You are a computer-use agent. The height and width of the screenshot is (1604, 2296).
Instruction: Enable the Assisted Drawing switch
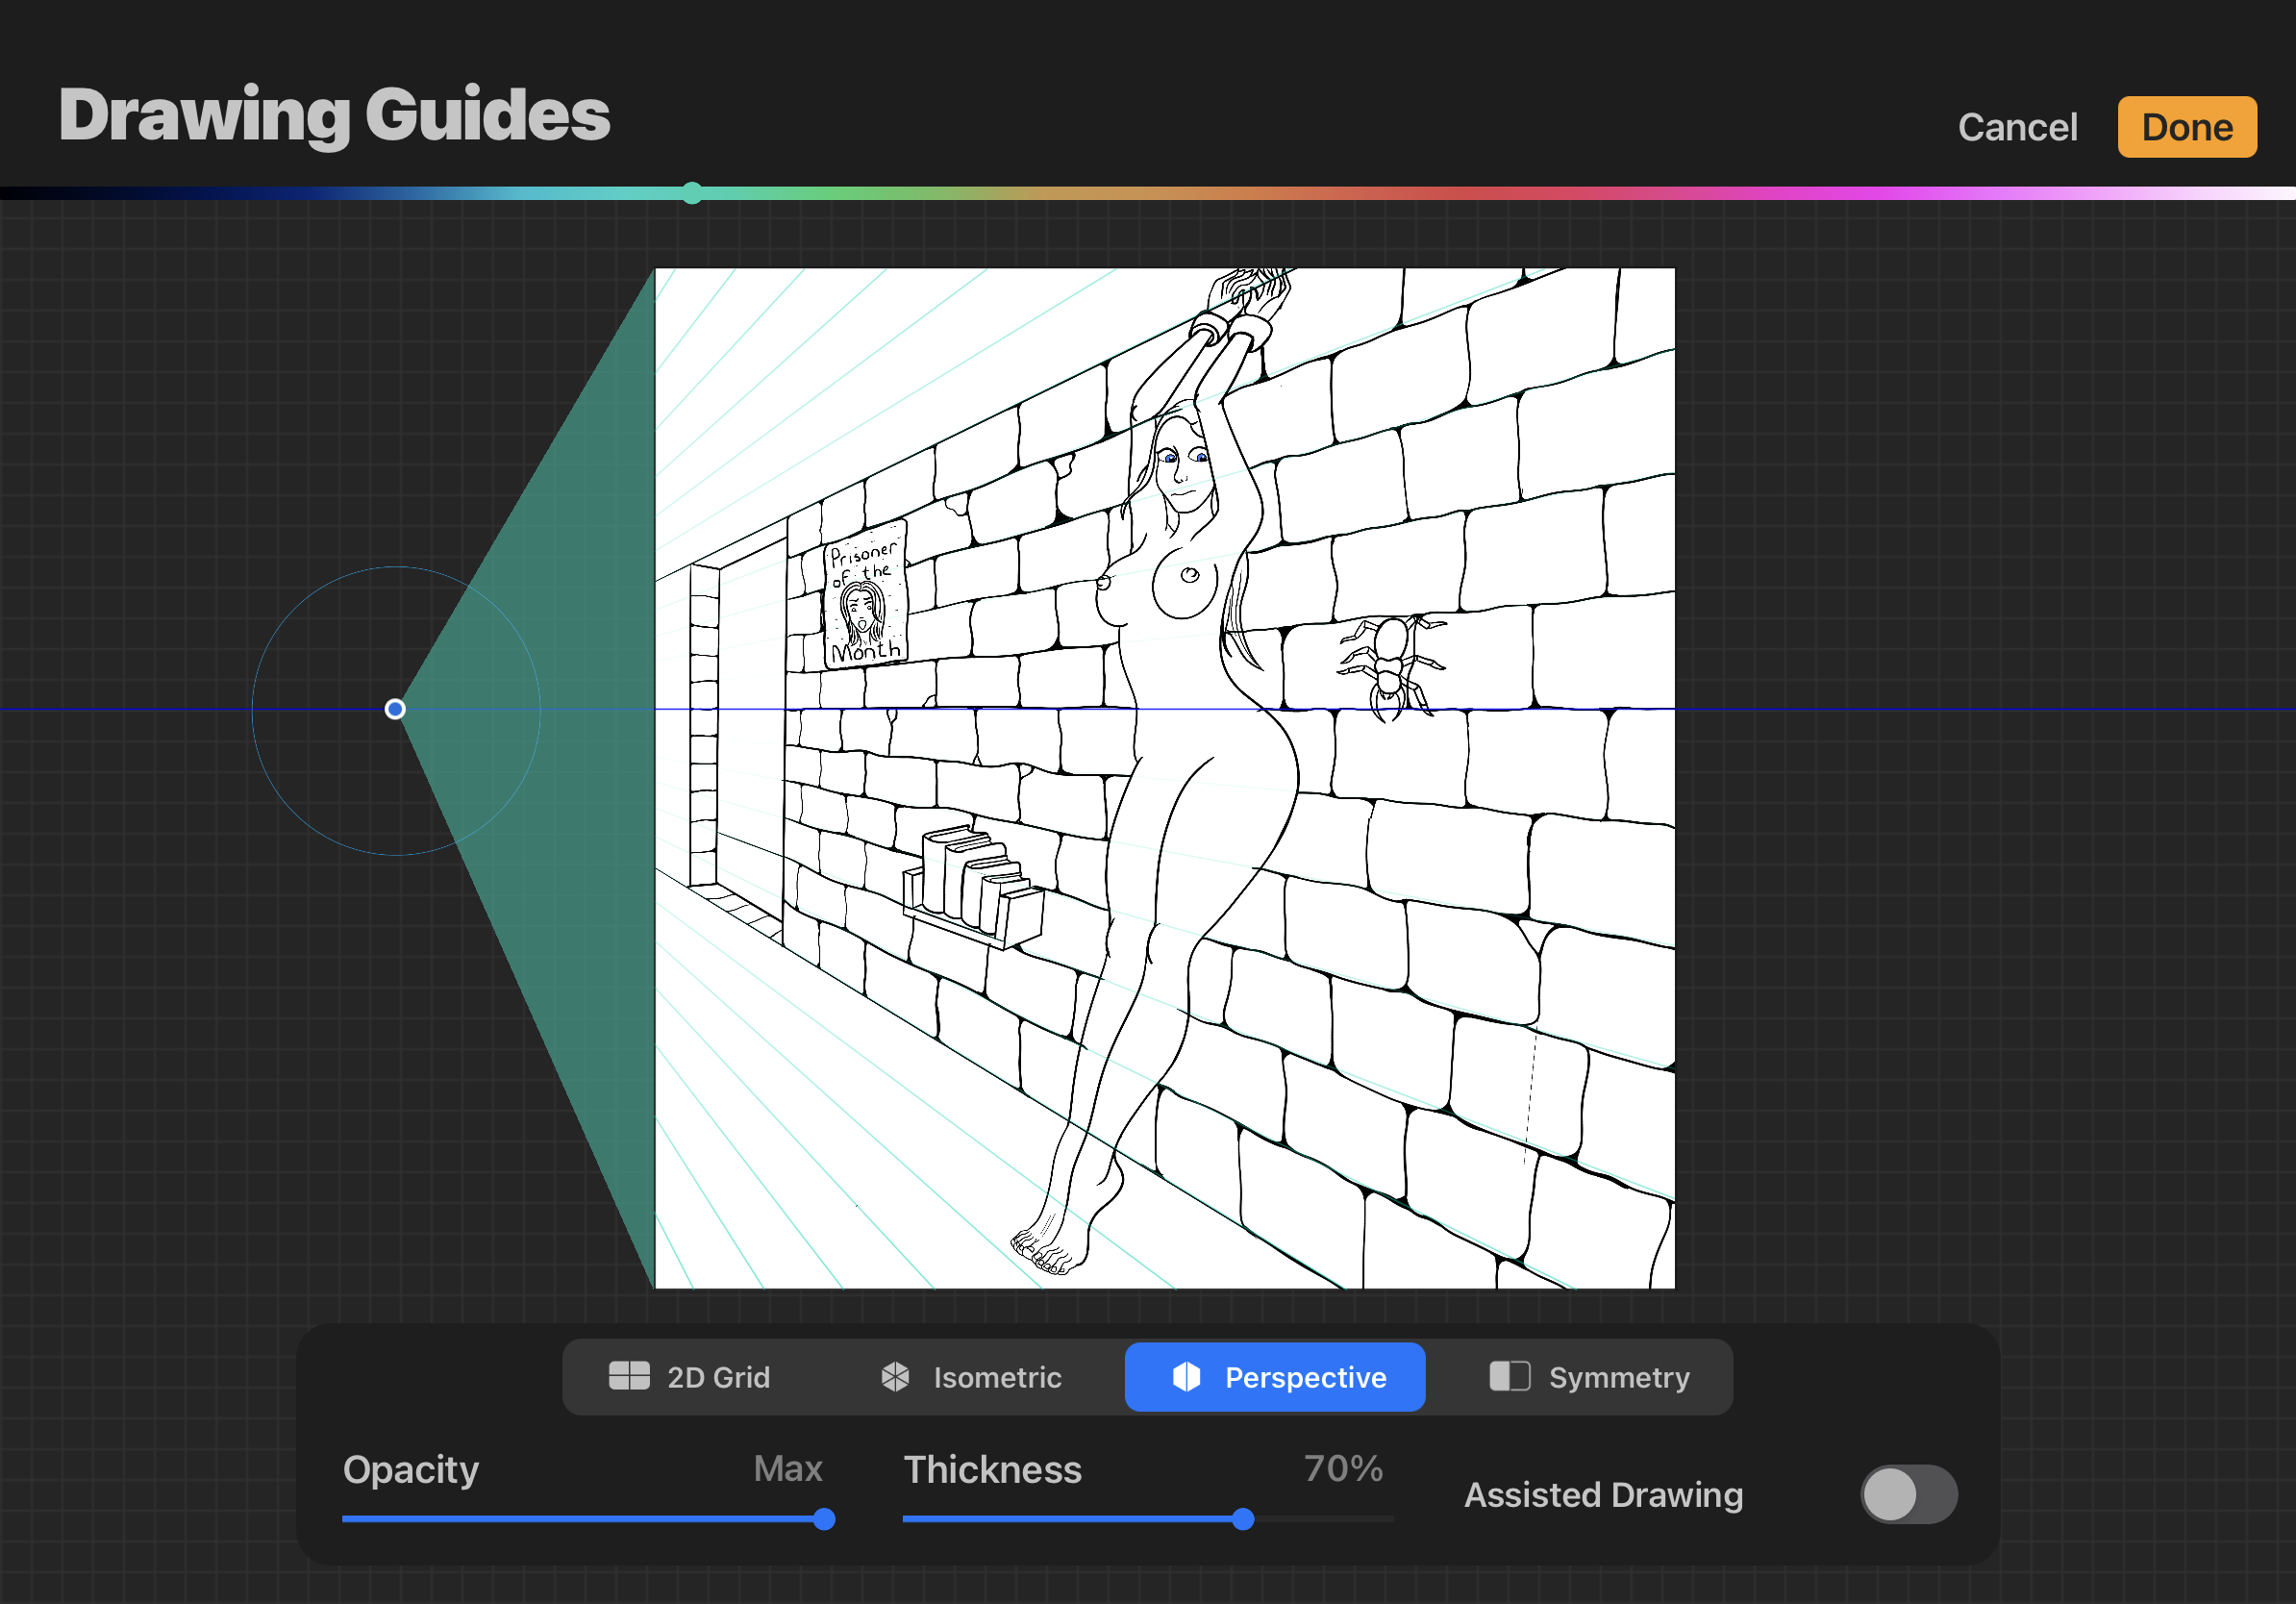[1907, 1494]
